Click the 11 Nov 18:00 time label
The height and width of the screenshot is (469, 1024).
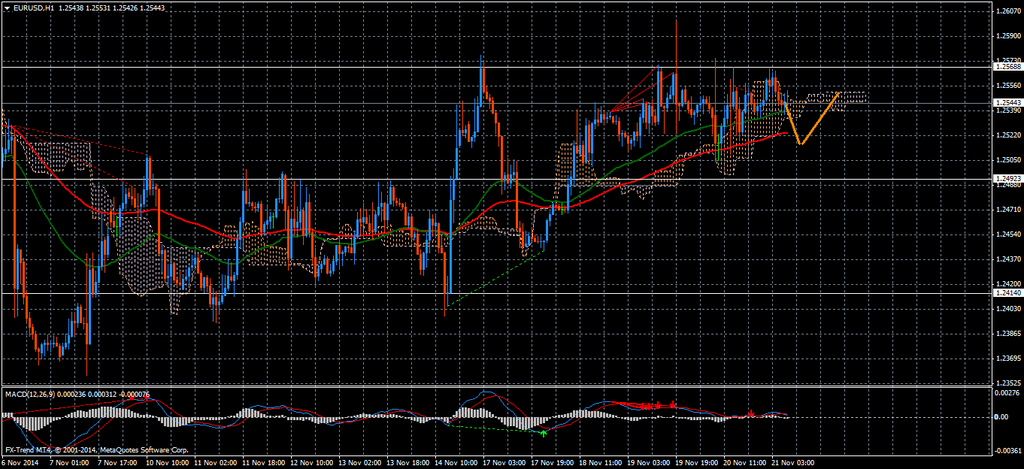[263, 462]
